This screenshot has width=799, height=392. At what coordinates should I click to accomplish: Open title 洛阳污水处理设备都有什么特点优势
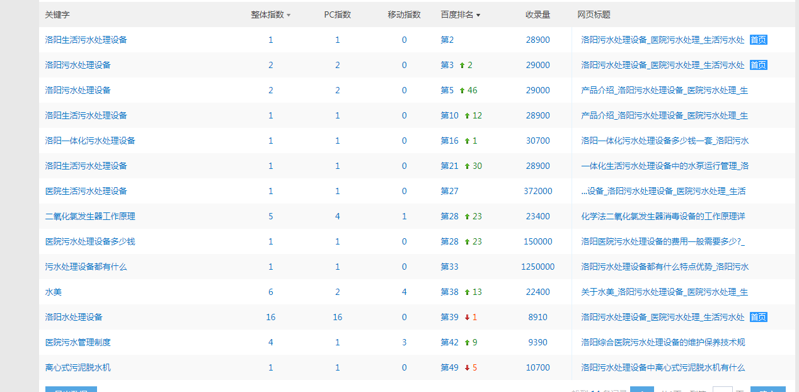pos(665,267)
